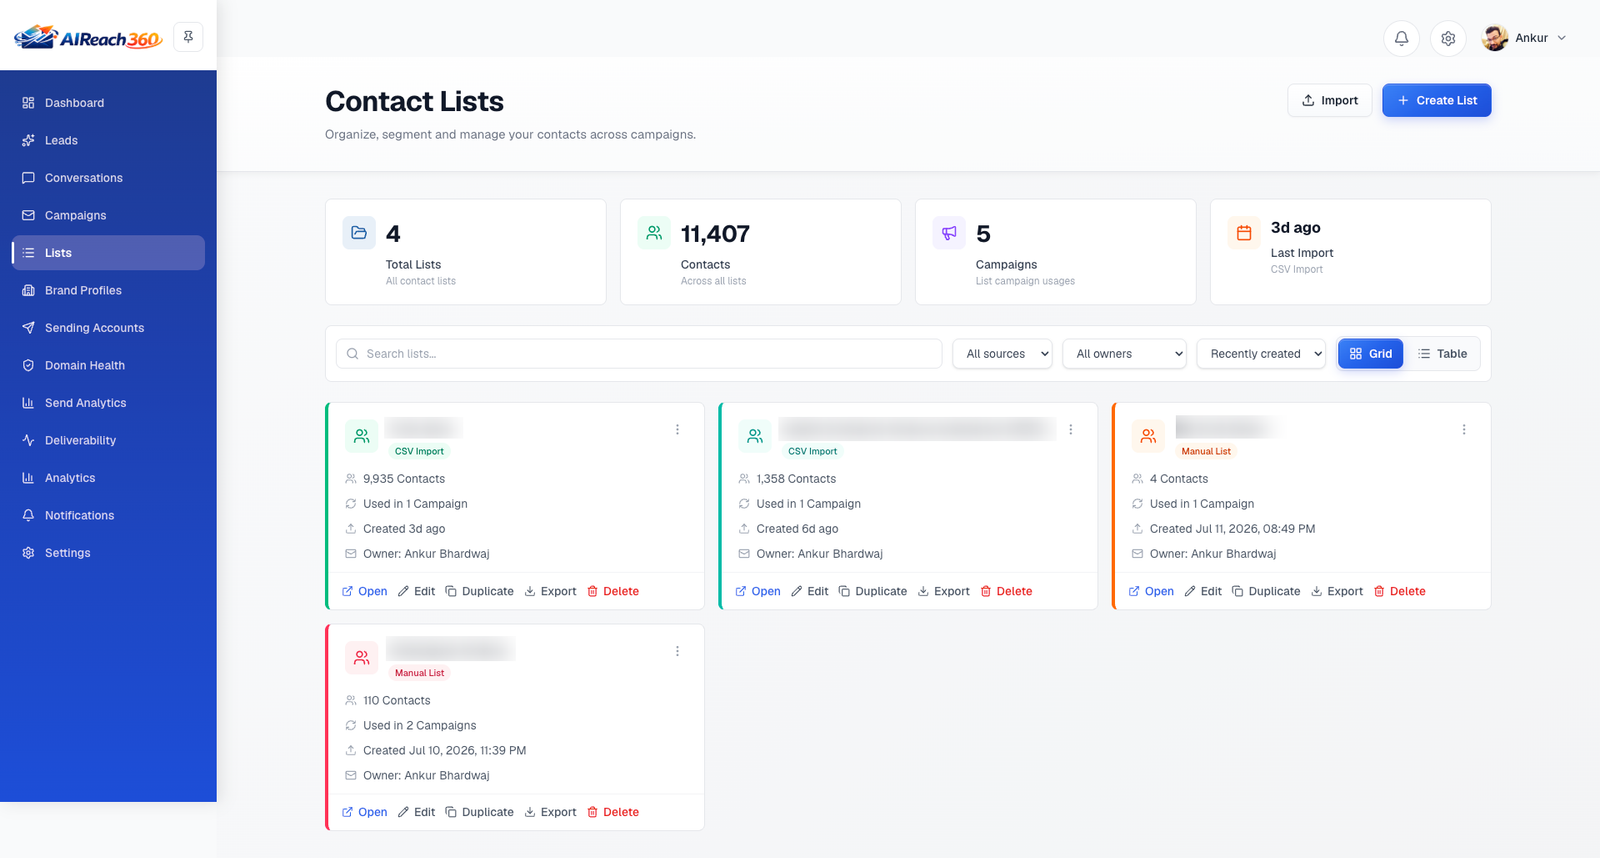Image resolution: width=1600 pixels, height=858 pixels.
Task: Click the search magnifier icon
Action: pyautogui.click(x=353, y=354)
